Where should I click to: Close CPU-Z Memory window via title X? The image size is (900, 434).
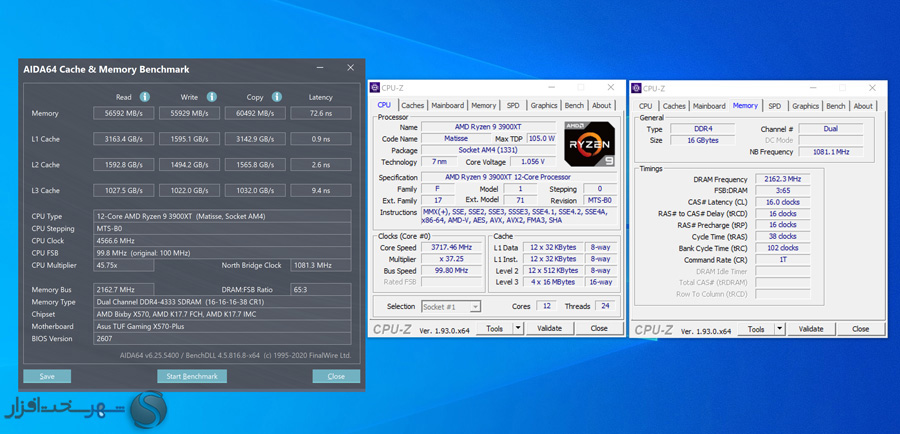[x=872, y=88]
